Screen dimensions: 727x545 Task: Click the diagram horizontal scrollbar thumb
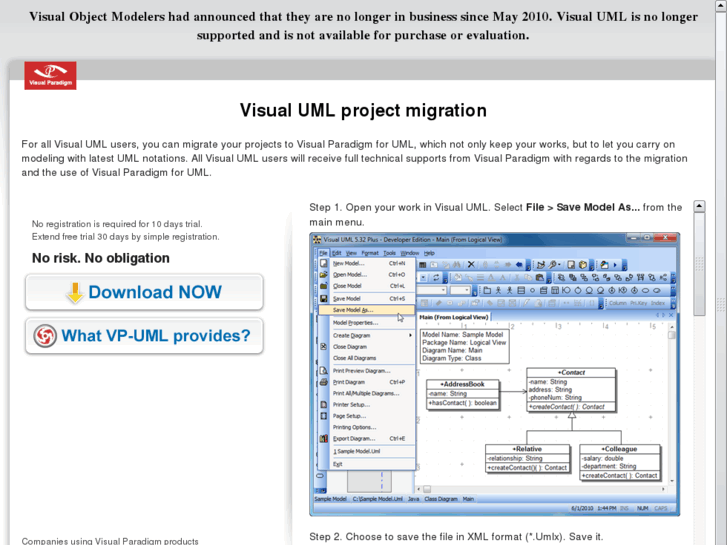[x=427, y=489]
